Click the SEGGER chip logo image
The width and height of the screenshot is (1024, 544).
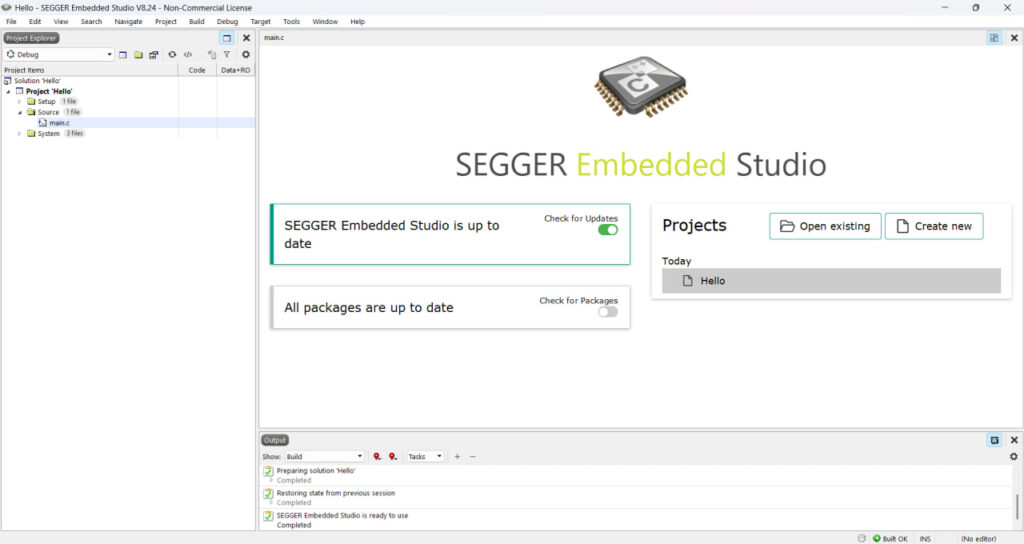(641, 86)
